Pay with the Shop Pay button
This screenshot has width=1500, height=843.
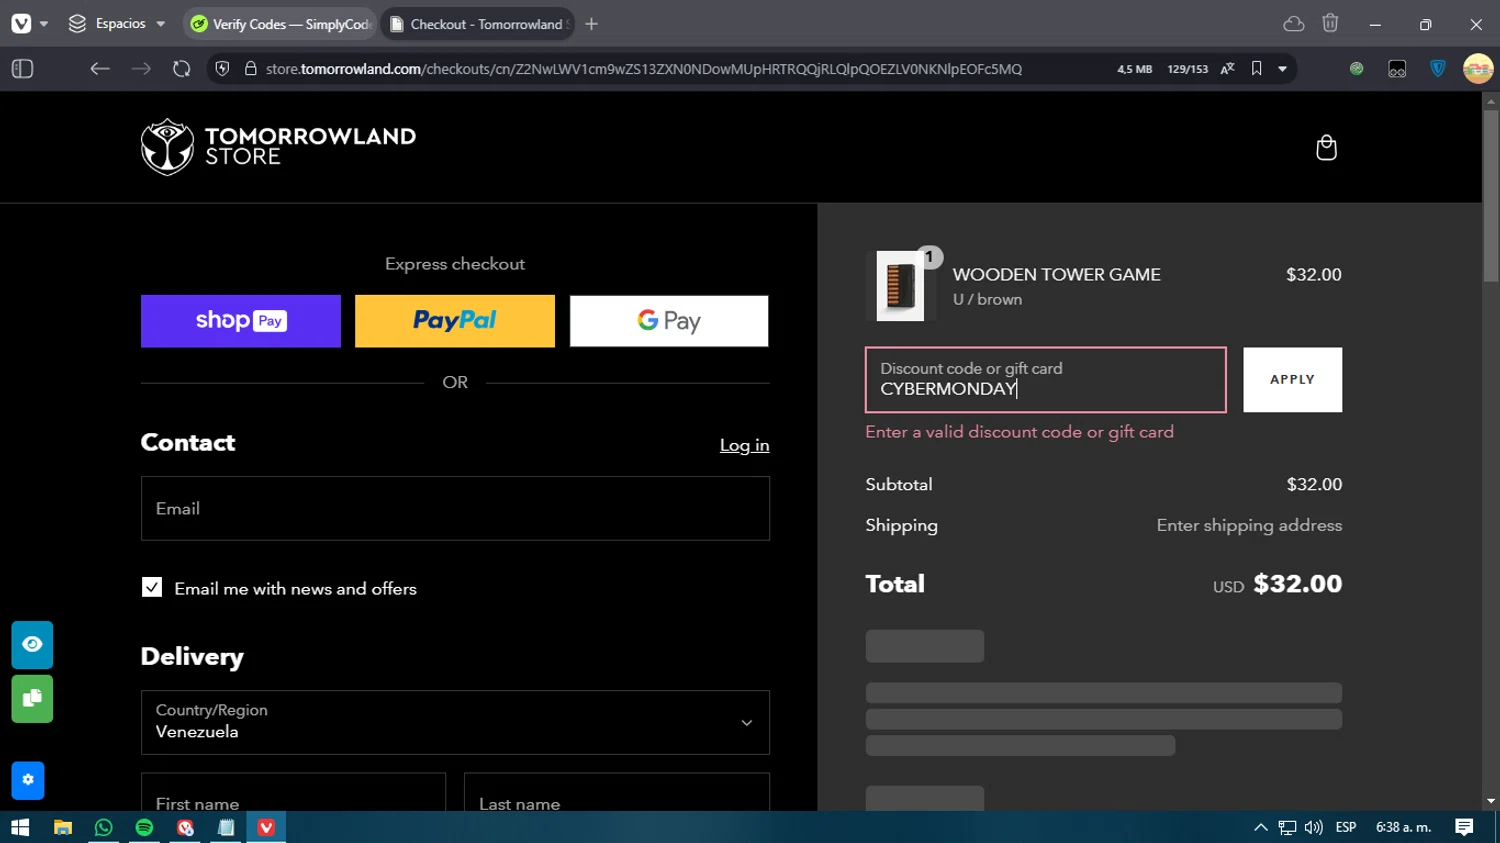pos(241,321)
